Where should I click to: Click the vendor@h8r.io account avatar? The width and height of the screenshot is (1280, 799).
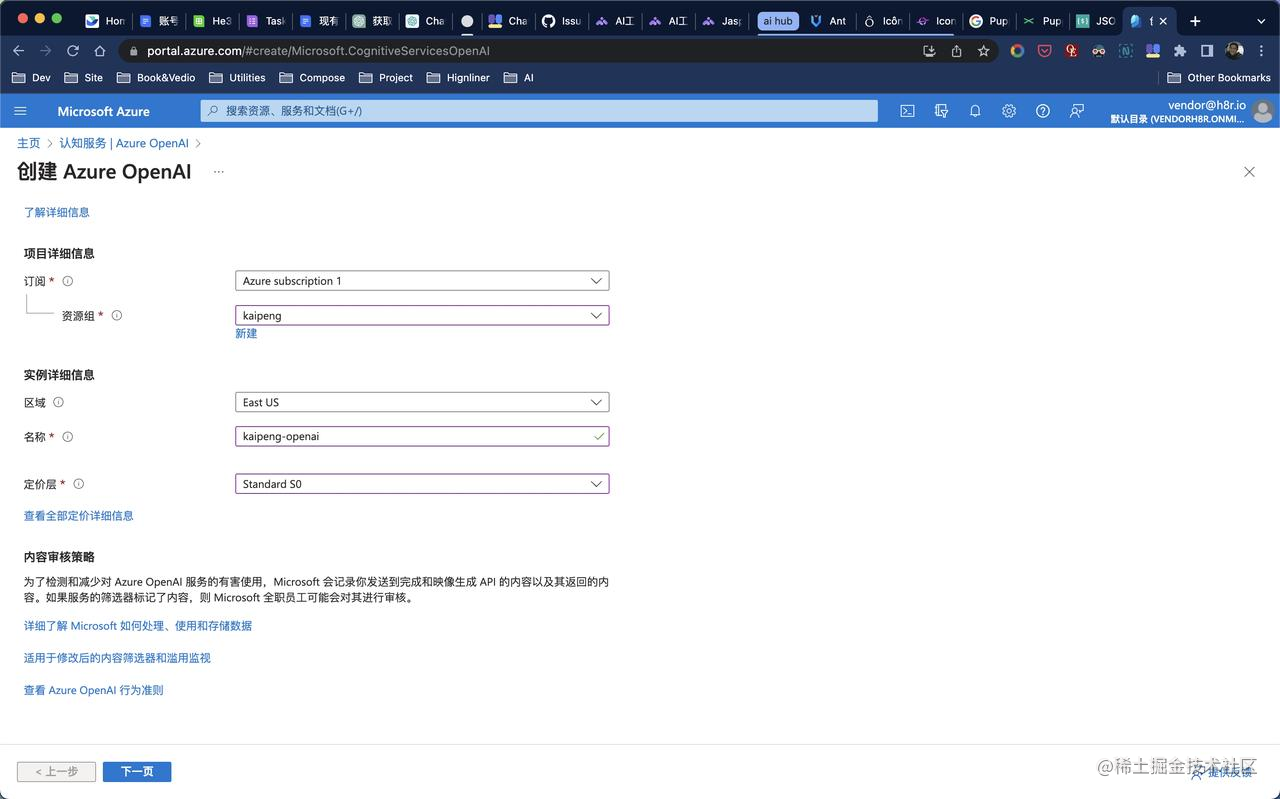point(1263,111)
